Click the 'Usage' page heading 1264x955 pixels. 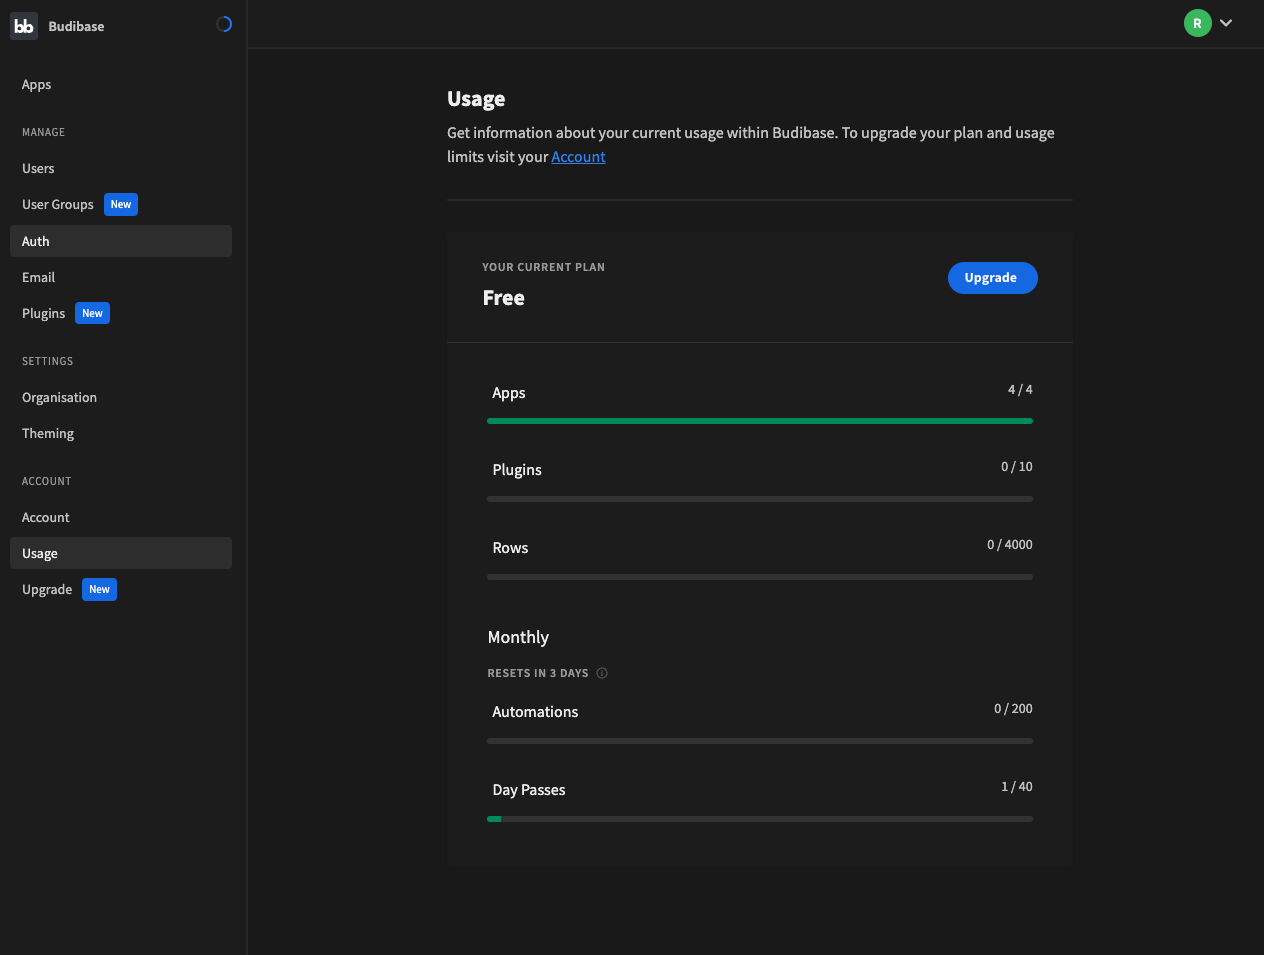coord(476,99)
